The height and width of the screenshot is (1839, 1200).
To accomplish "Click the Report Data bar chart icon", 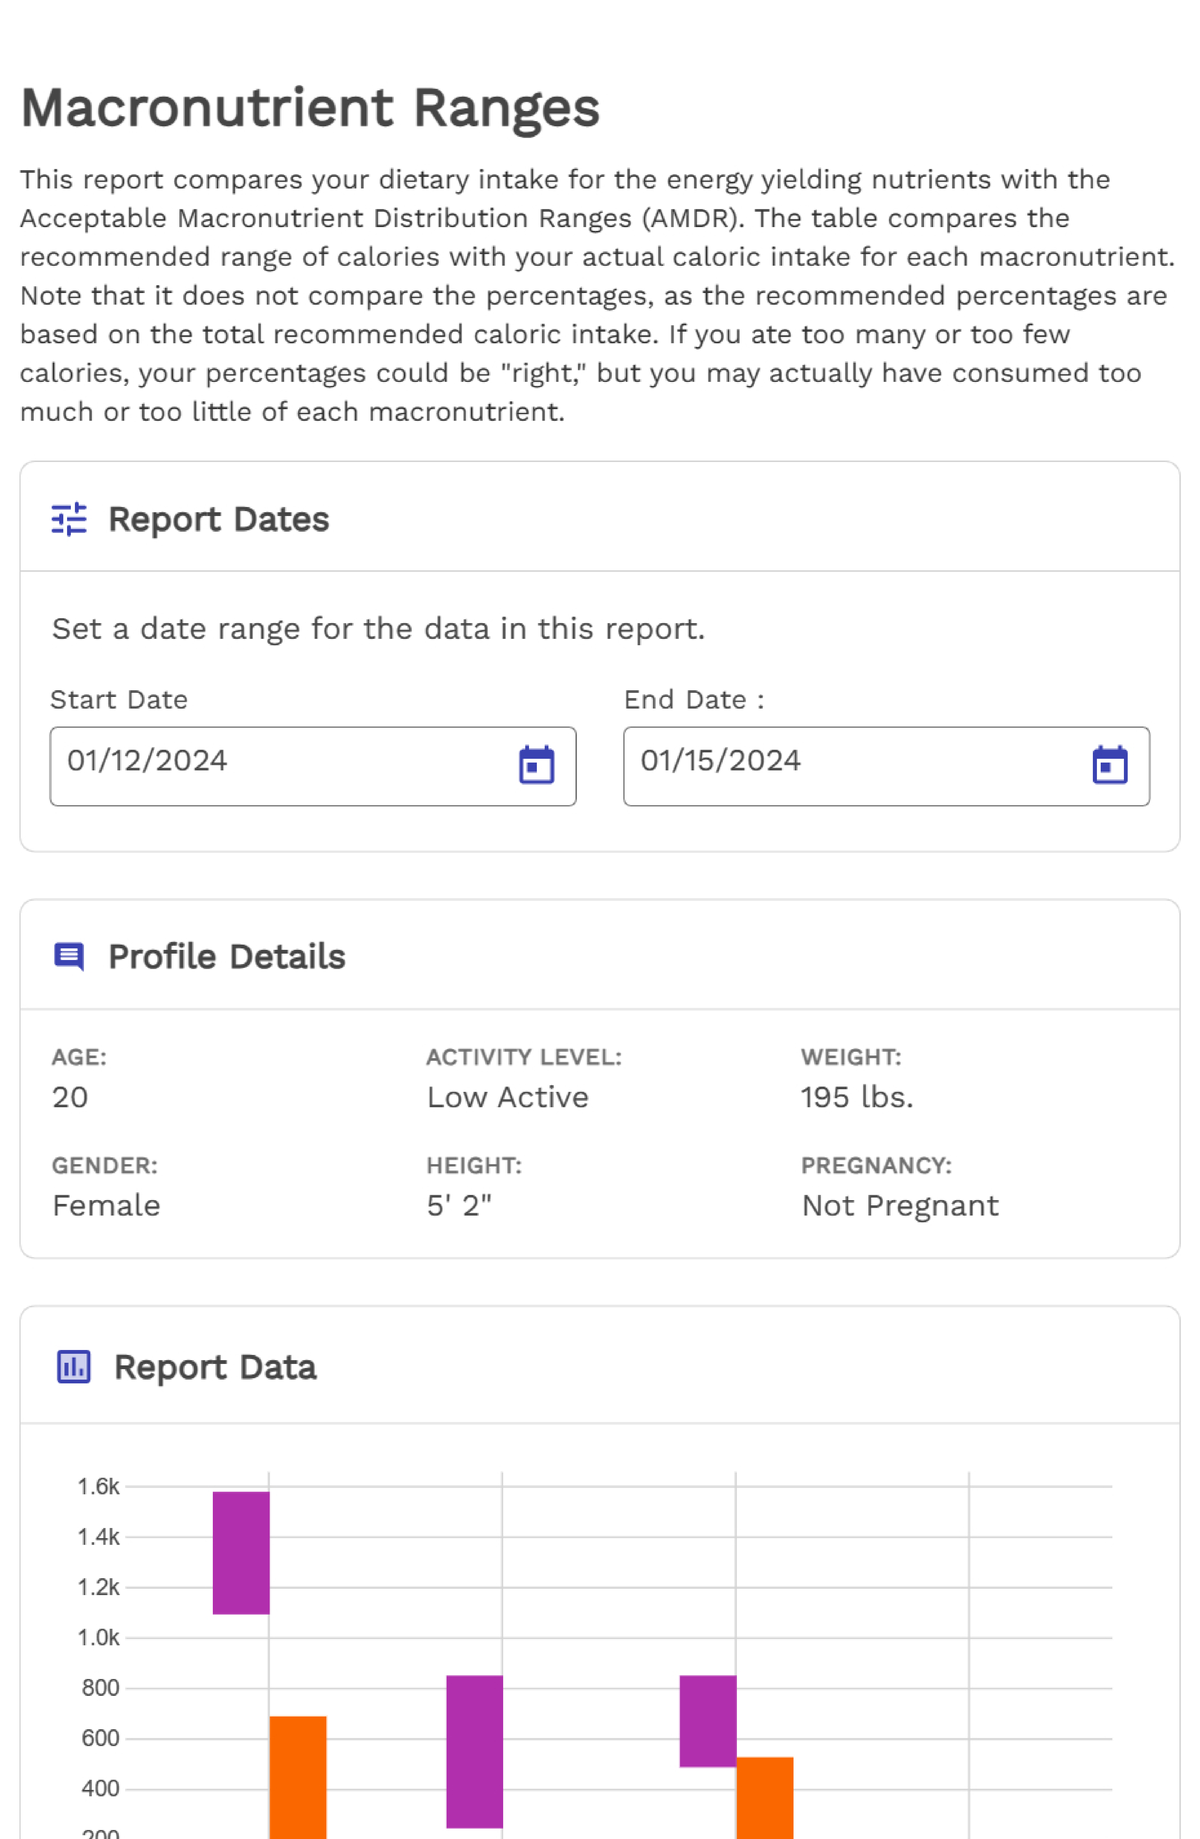I will [74, 1366].
